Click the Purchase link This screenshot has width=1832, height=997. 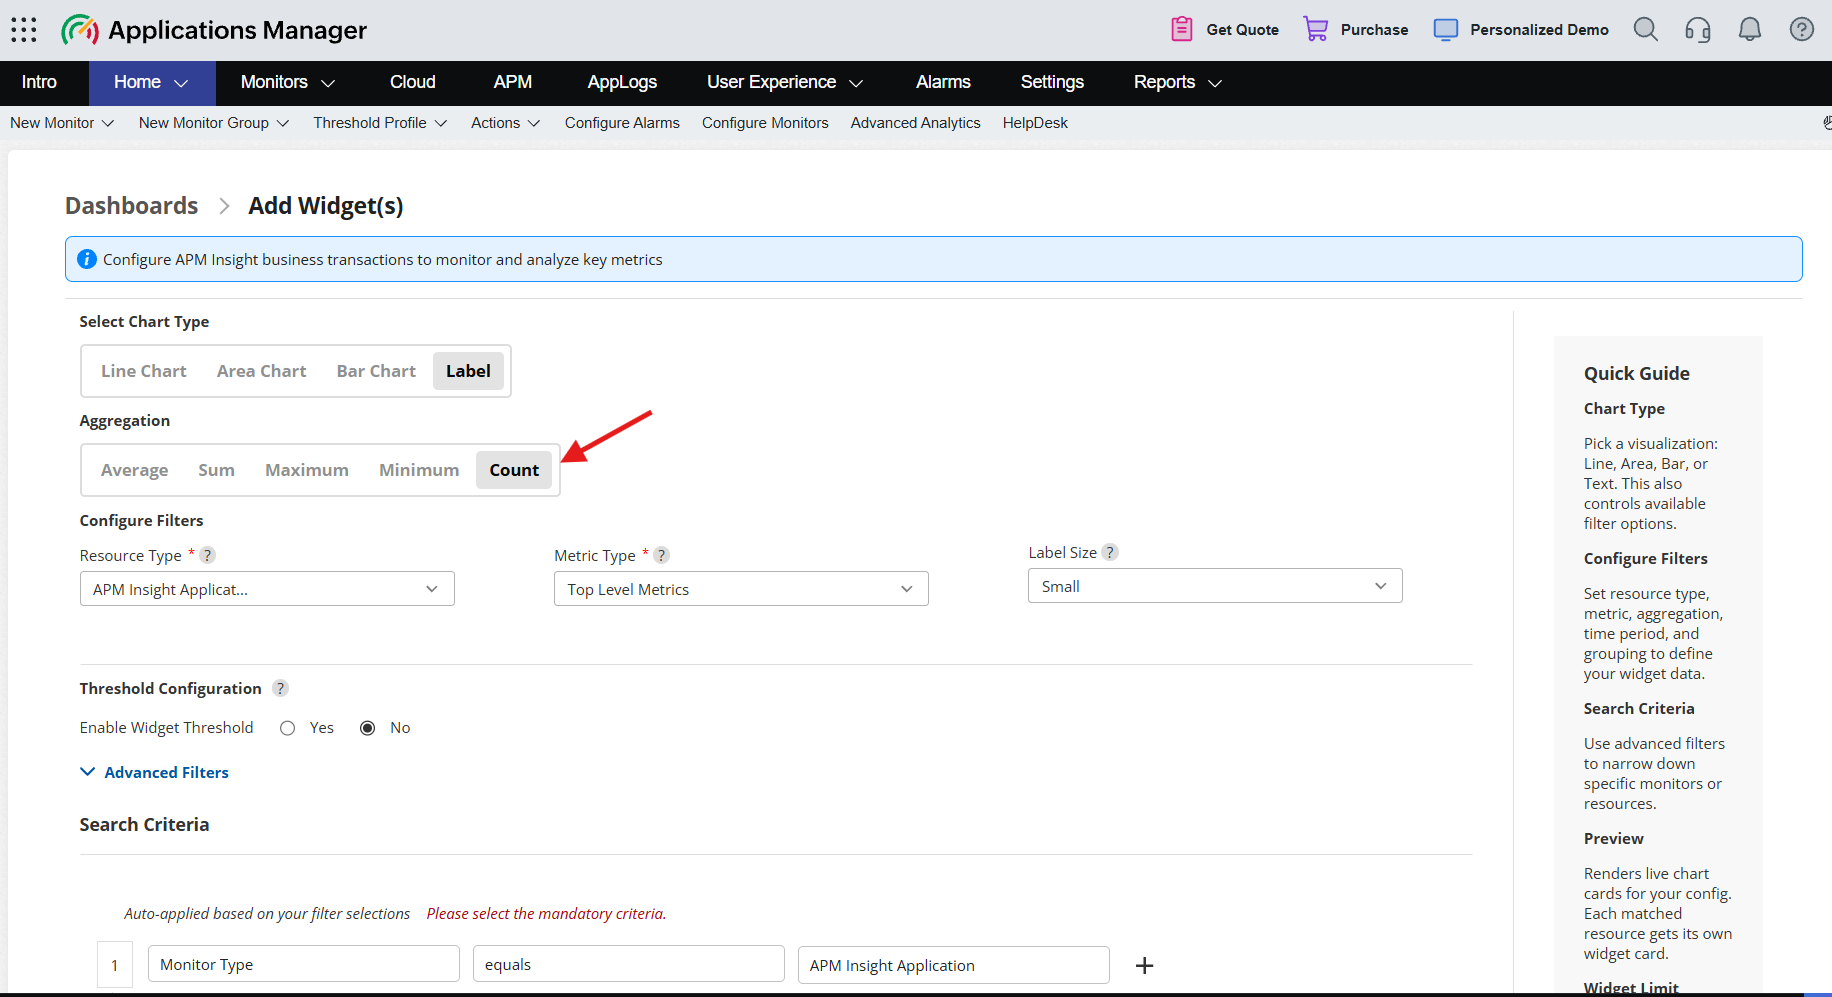(x=1374, y=30)
